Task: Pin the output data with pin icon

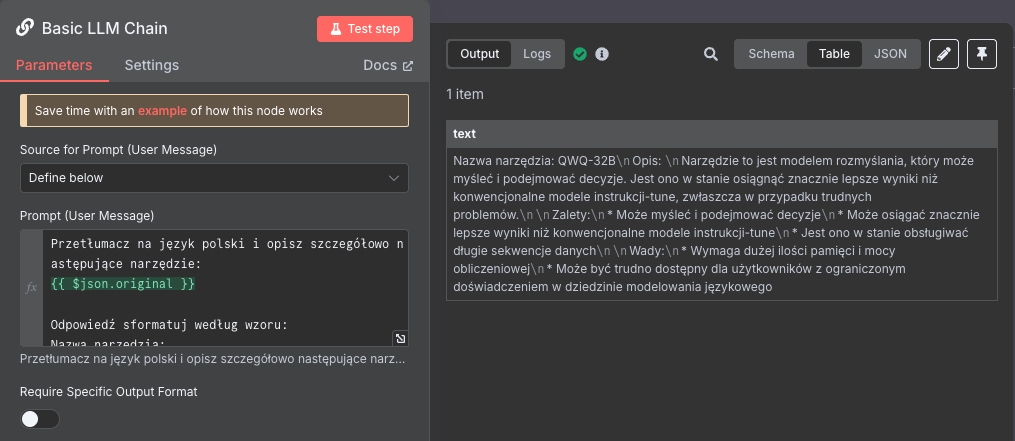Action: (982, 54)
